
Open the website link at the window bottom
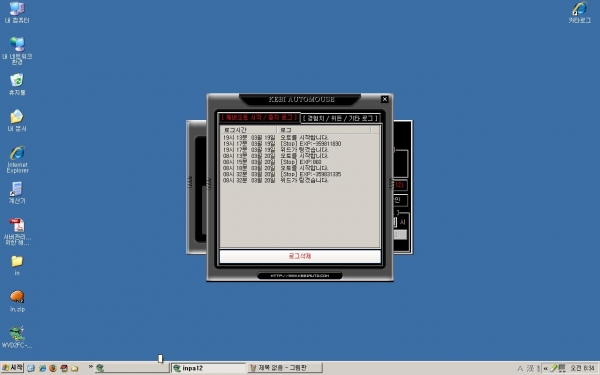pos(300,276)
